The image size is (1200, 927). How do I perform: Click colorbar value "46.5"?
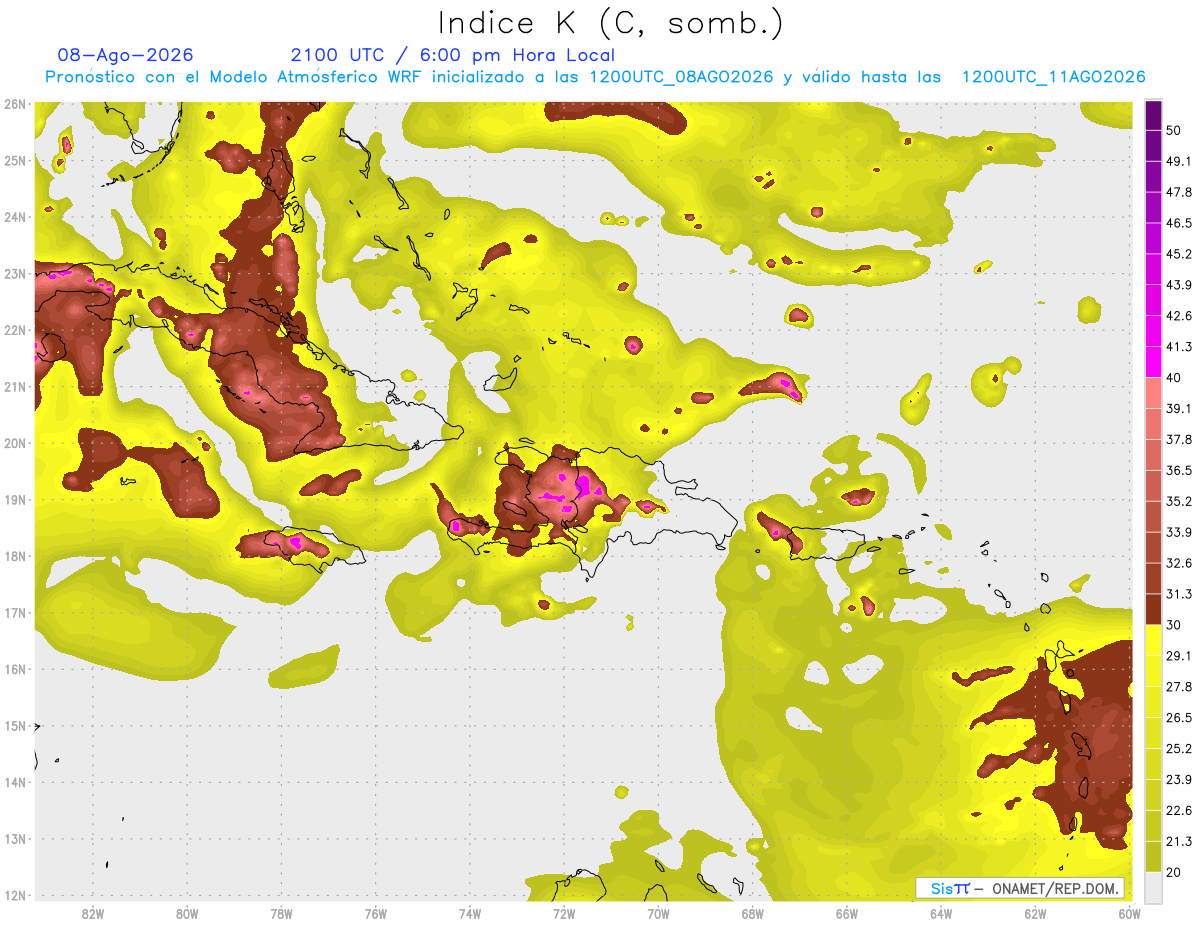point(1179,223)
